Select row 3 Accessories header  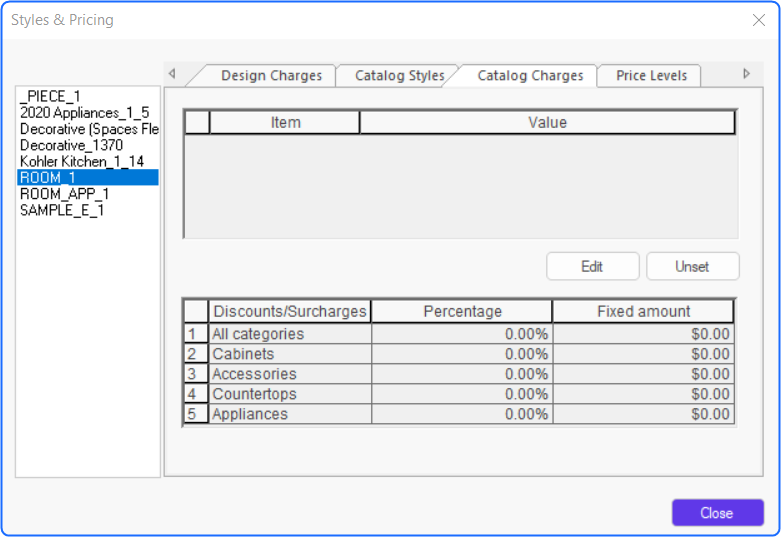pyautogui.click(x=196, y=374)
